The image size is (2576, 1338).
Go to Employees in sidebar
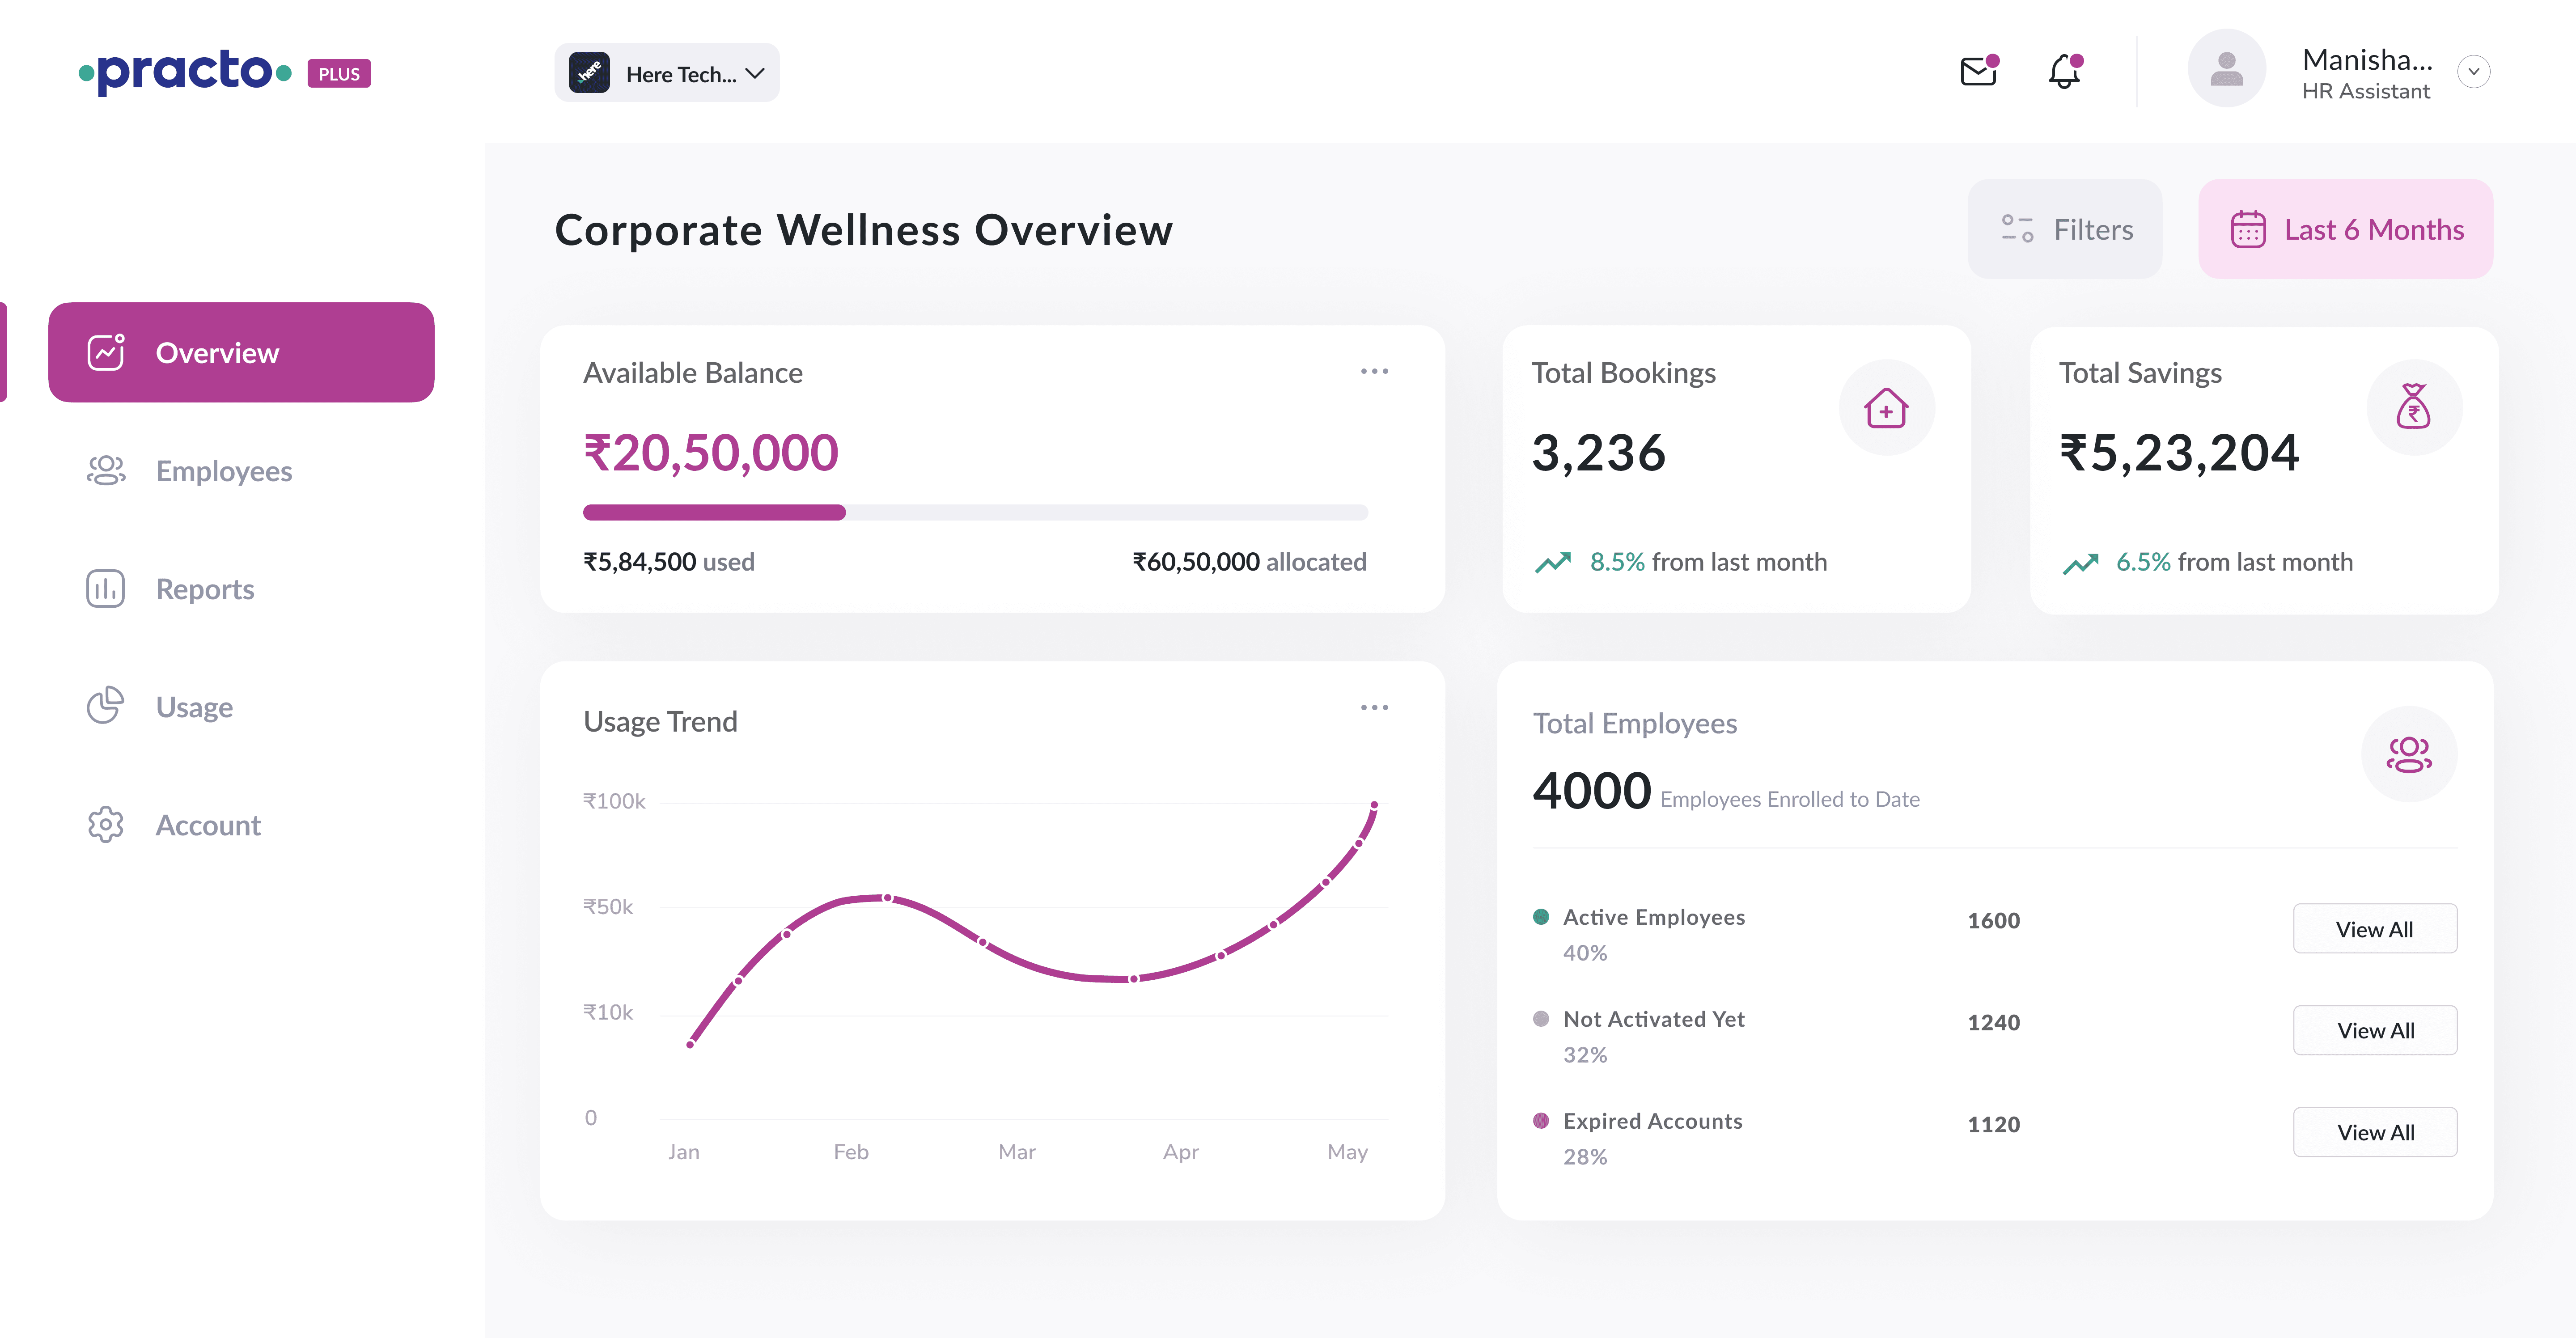[x=223, y=471]
